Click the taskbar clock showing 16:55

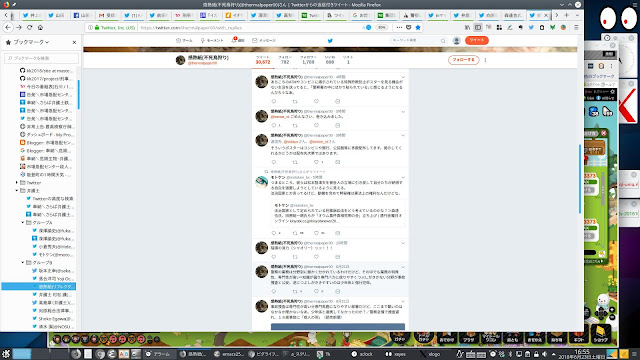(582, 354)
